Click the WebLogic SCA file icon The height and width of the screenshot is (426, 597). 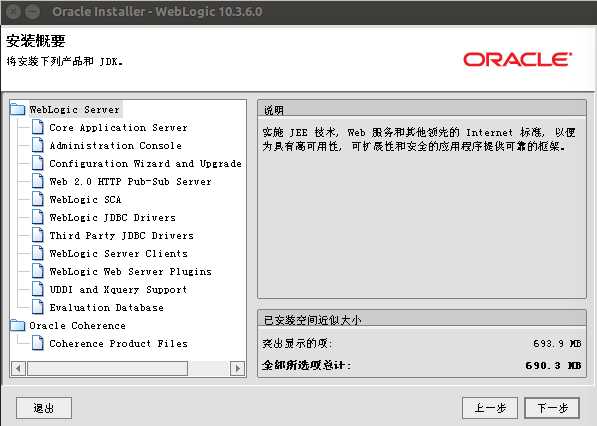tap(38, 199)
